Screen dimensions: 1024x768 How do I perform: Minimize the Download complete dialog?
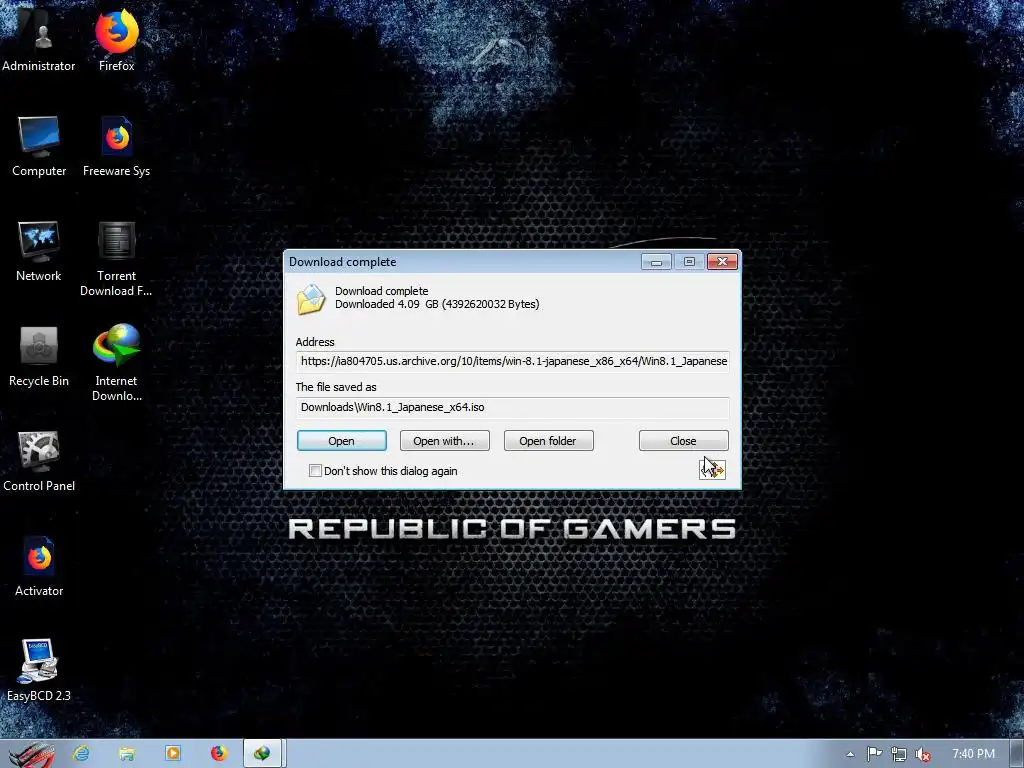(656, 262)
